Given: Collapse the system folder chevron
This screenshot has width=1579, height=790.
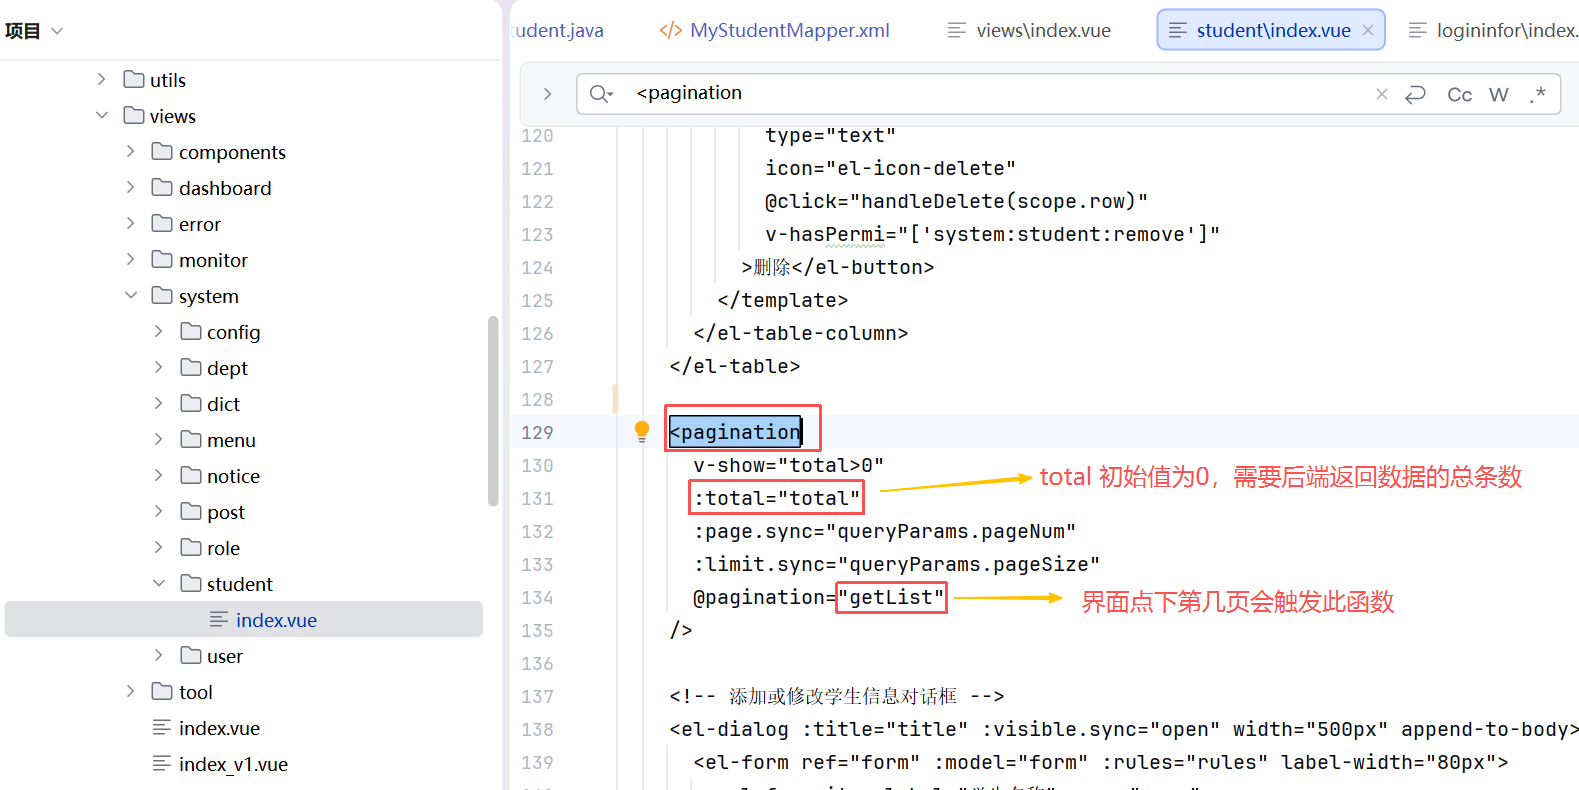Looking at the screenshot, I should [x=130, y=295].
